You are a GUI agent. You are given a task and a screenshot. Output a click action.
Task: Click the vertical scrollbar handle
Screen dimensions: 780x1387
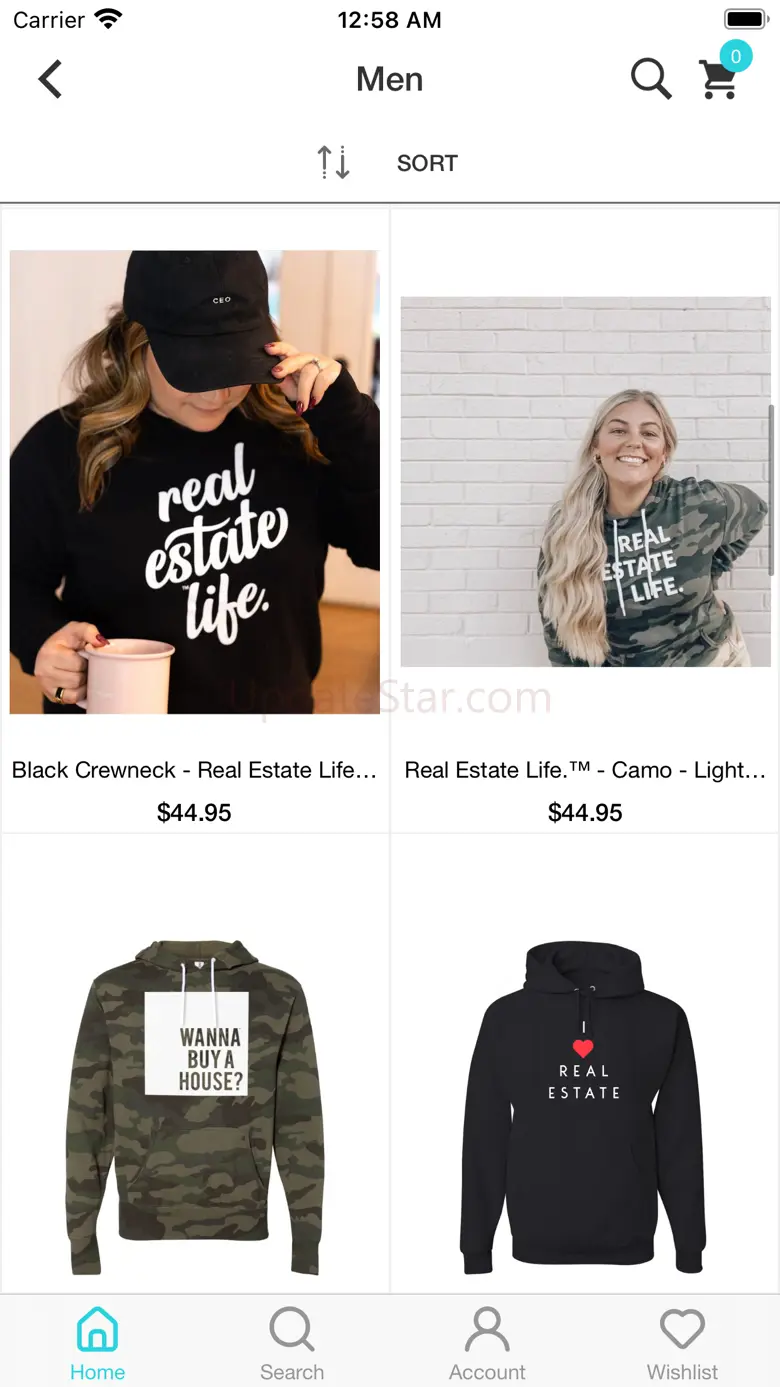pyautogui.click(x=771, y=490)
